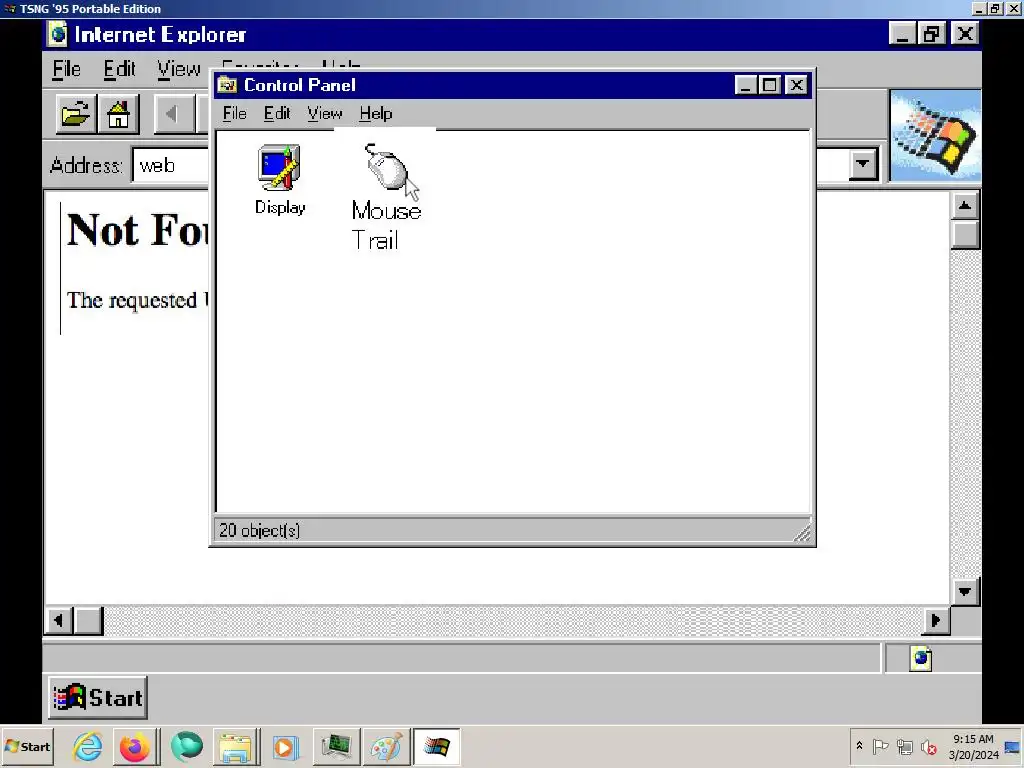This screenshot has width=1024, height=768.
Task: Click the Internet Explorer title bar icon
Action: click(58, 34)
